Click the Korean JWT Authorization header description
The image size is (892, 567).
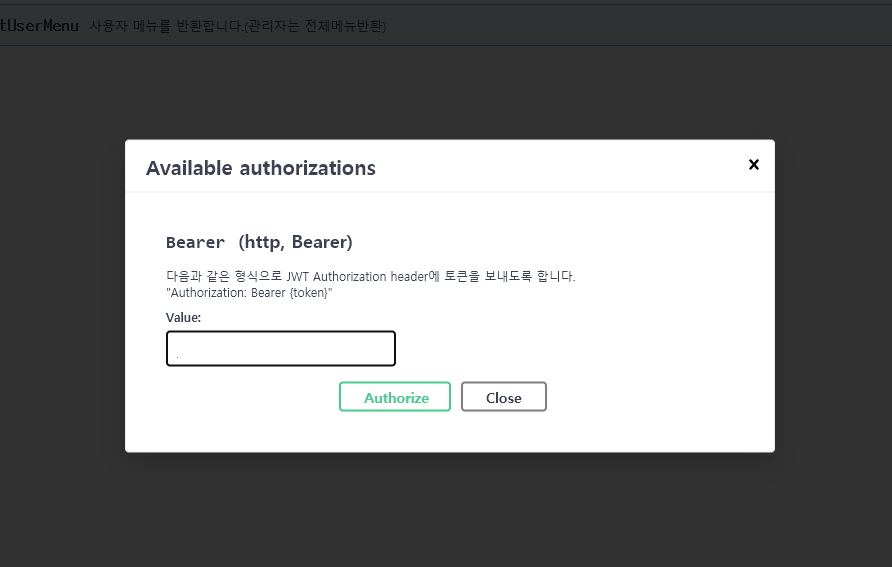tap(370, 276)
